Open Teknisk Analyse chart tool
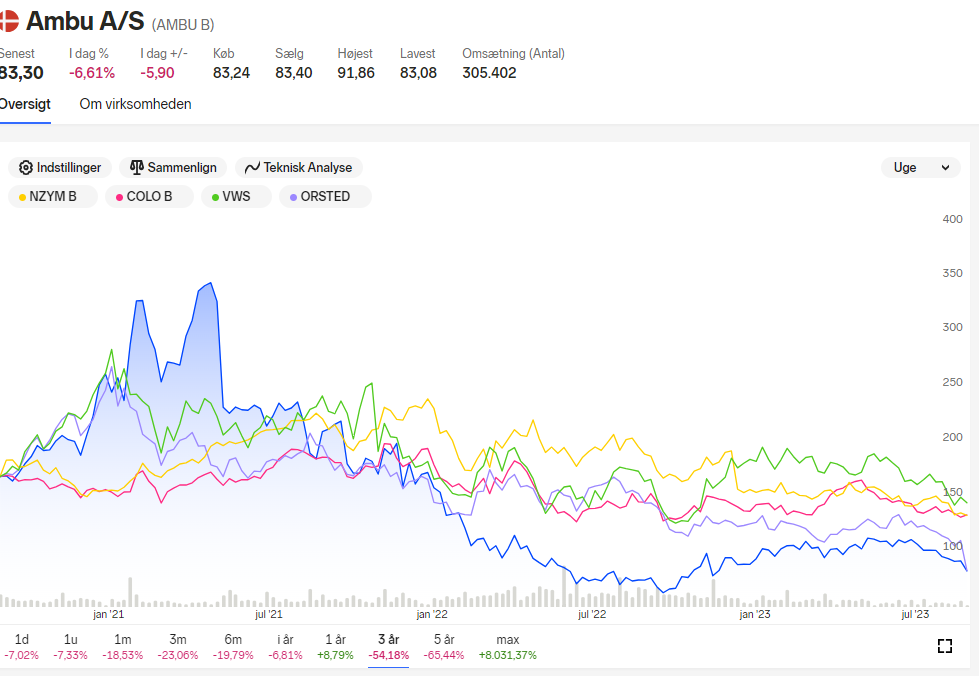The image size is (979, 676). [x=298, y=167]
